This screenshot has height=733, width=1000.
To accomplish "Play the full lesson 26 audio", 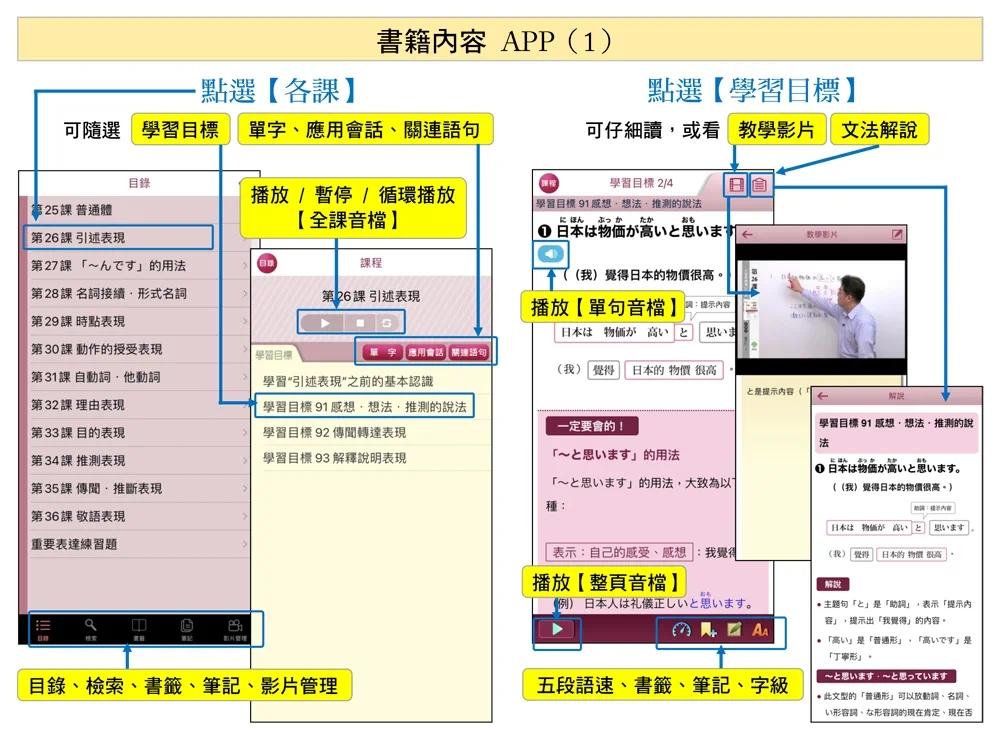I will 325,323.
